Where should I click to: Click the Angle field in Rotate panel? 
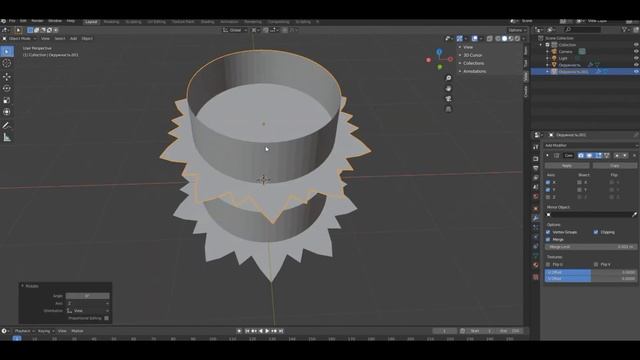coord(87,296)
